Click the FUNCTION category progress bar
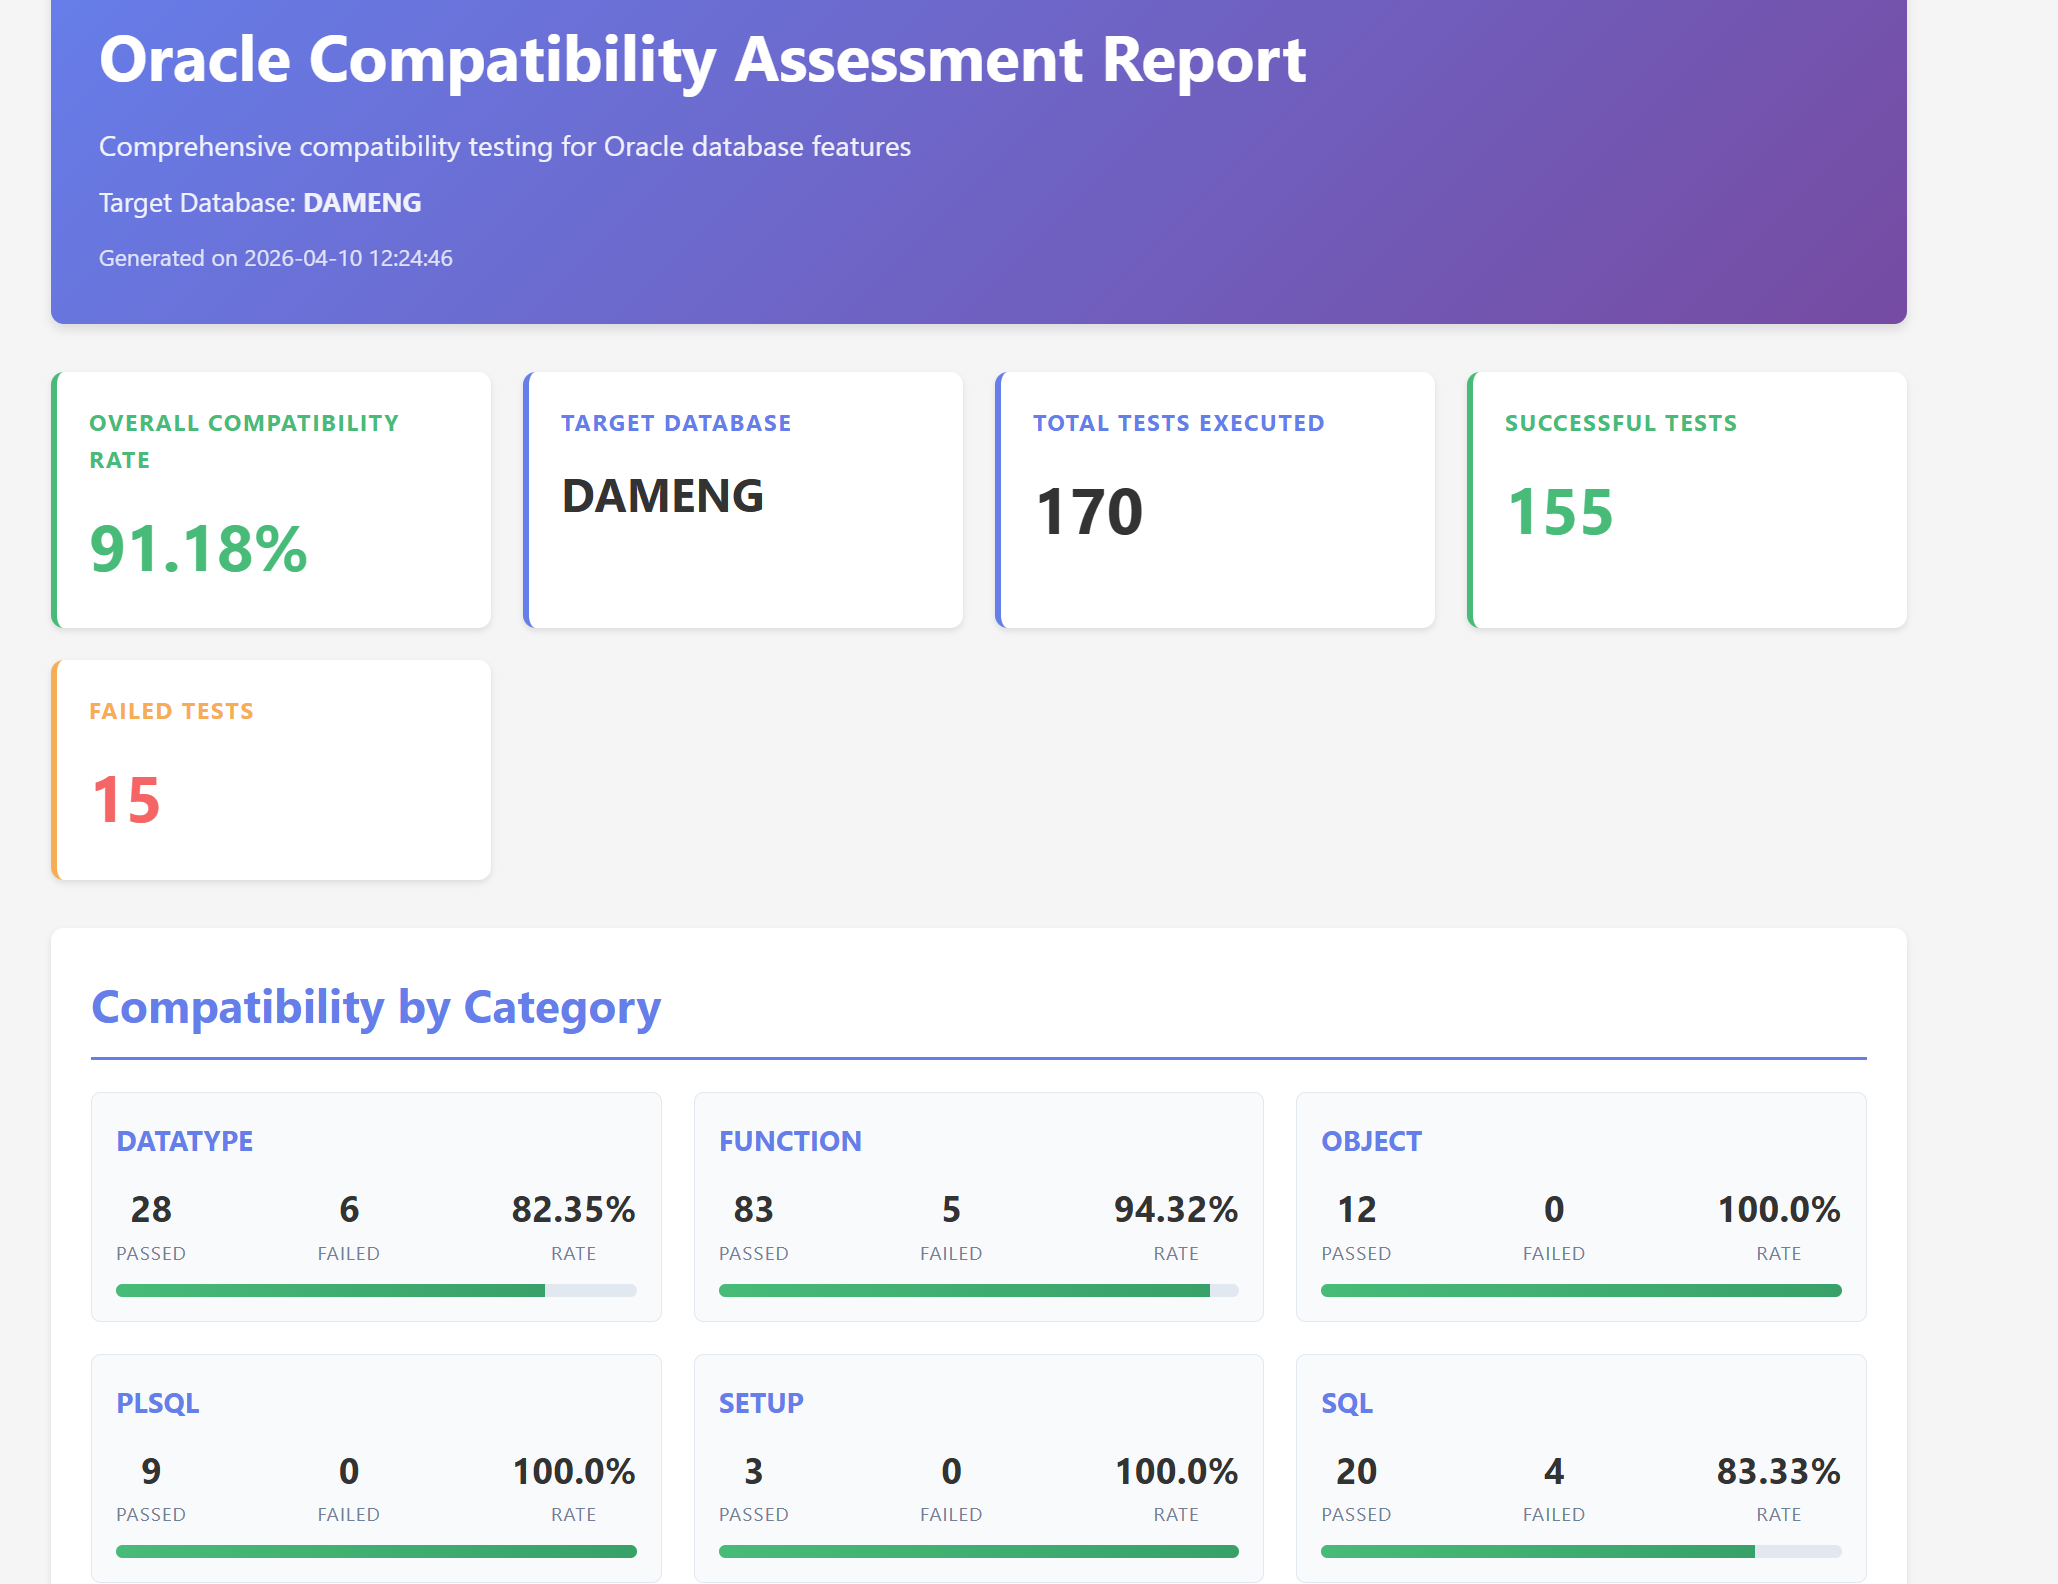The image size is (2058, 1584). [978, 1290]
